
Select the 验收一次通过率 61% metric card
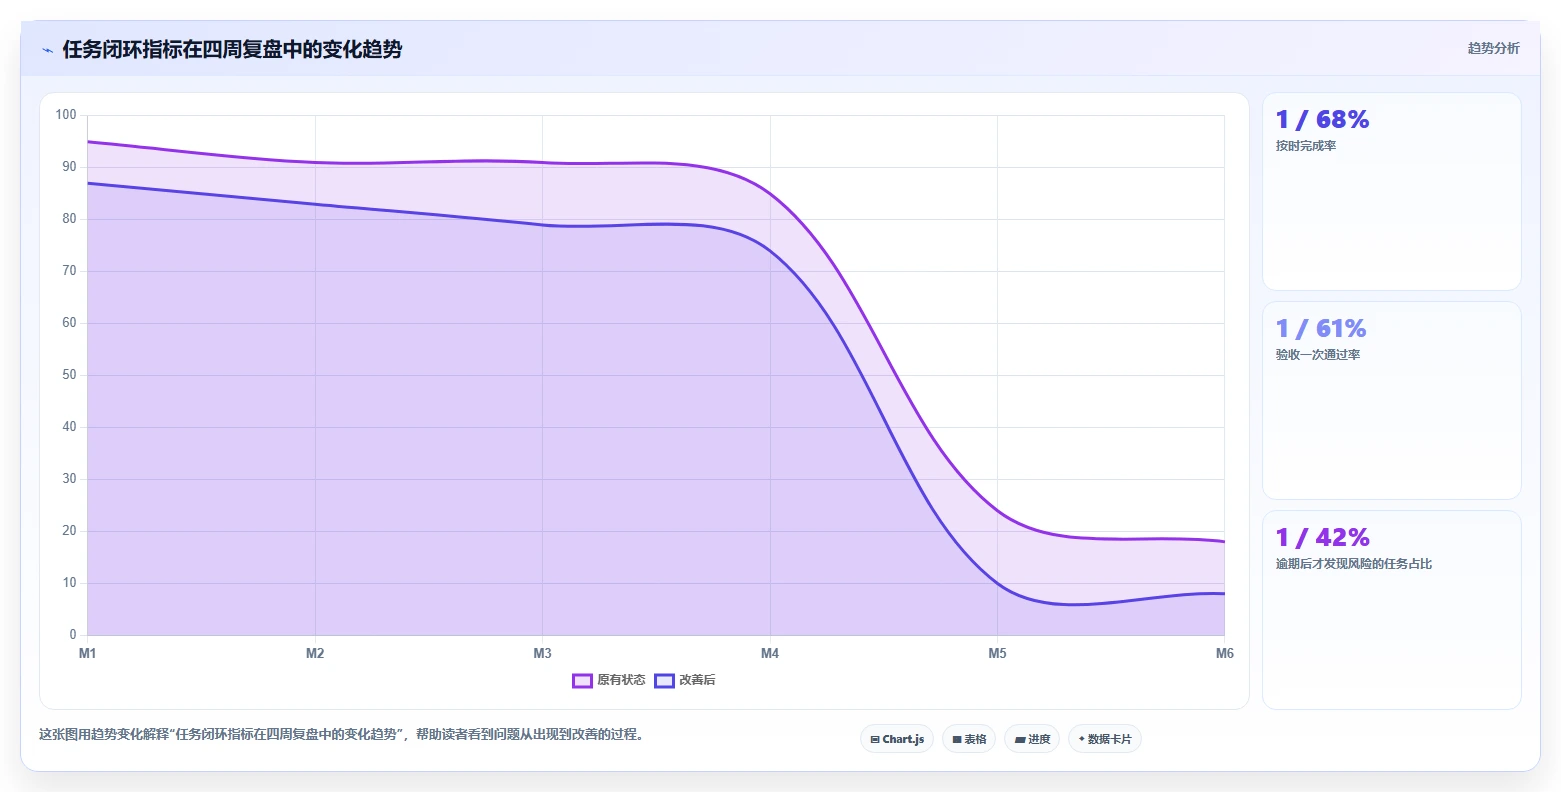1391,400
